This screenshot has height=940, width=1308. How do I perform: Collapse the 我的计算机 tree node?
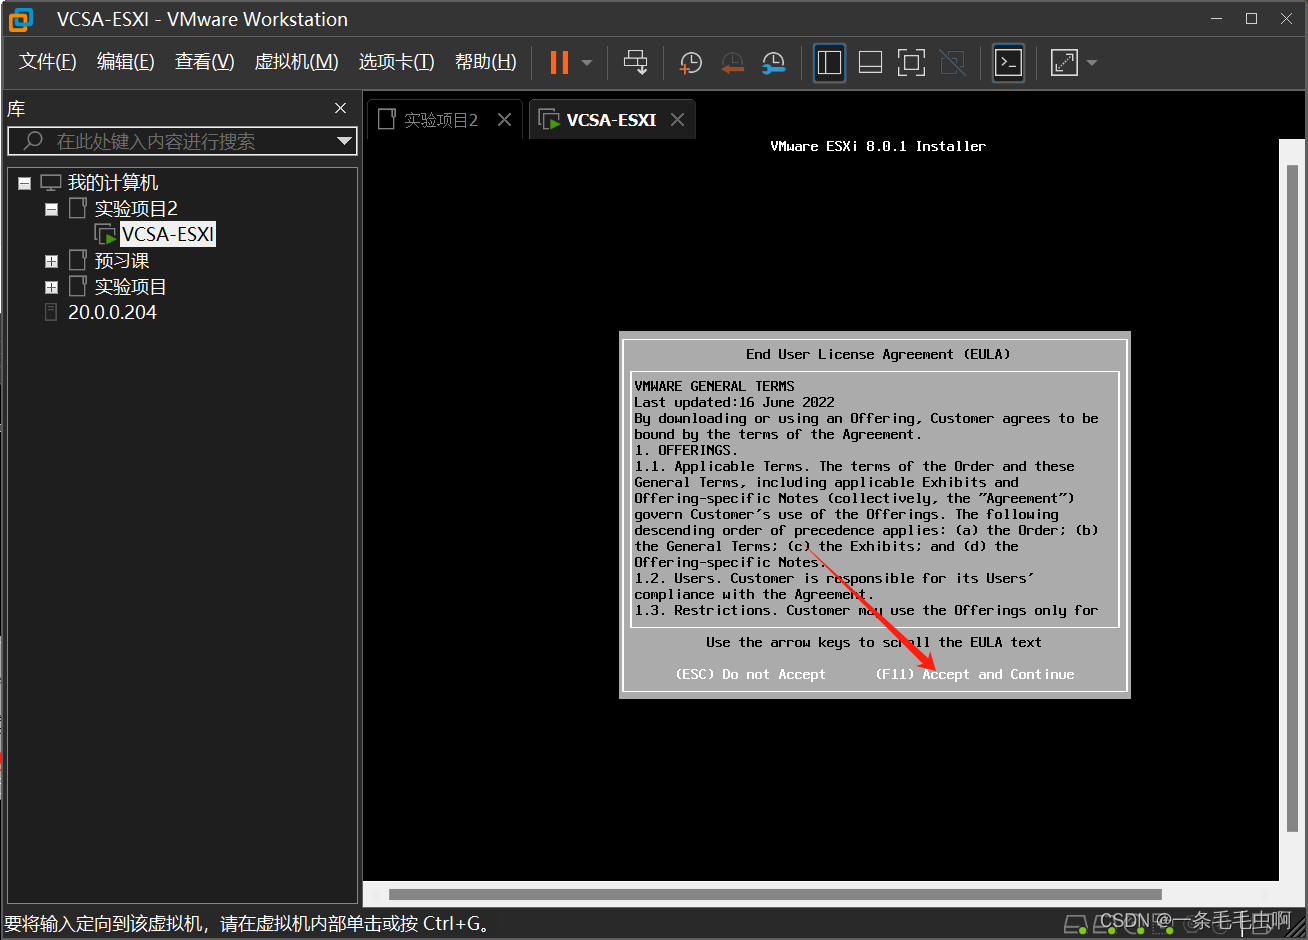(x=25, y=183)
